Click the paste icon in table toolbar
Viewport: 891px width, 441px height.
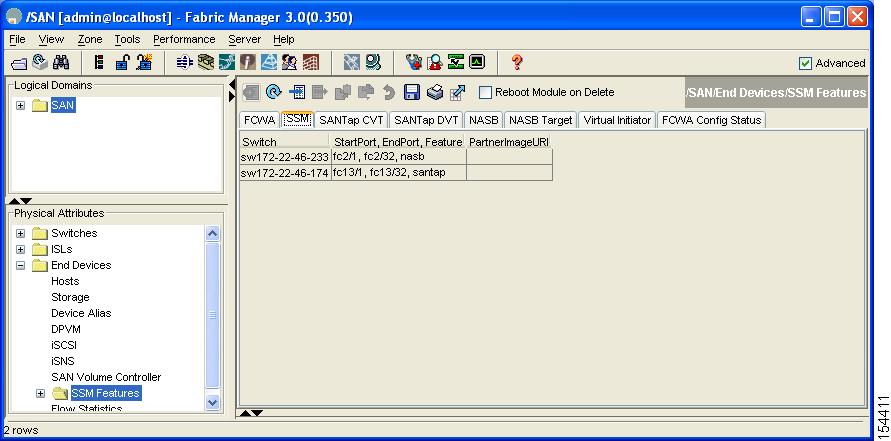coord(366,92)
